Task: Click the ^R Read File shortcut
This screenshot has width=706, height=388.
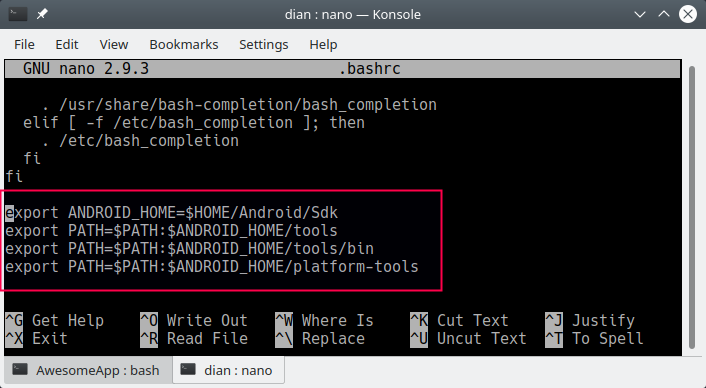Action: point(194,338)
